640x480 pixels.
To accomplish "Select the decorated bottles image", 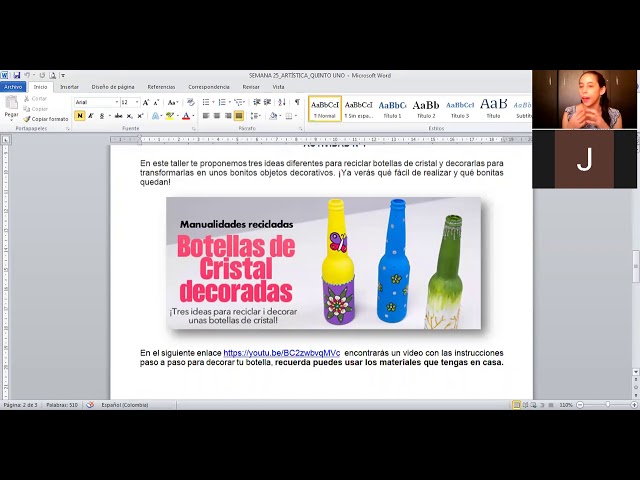I will tap(324, 263).
